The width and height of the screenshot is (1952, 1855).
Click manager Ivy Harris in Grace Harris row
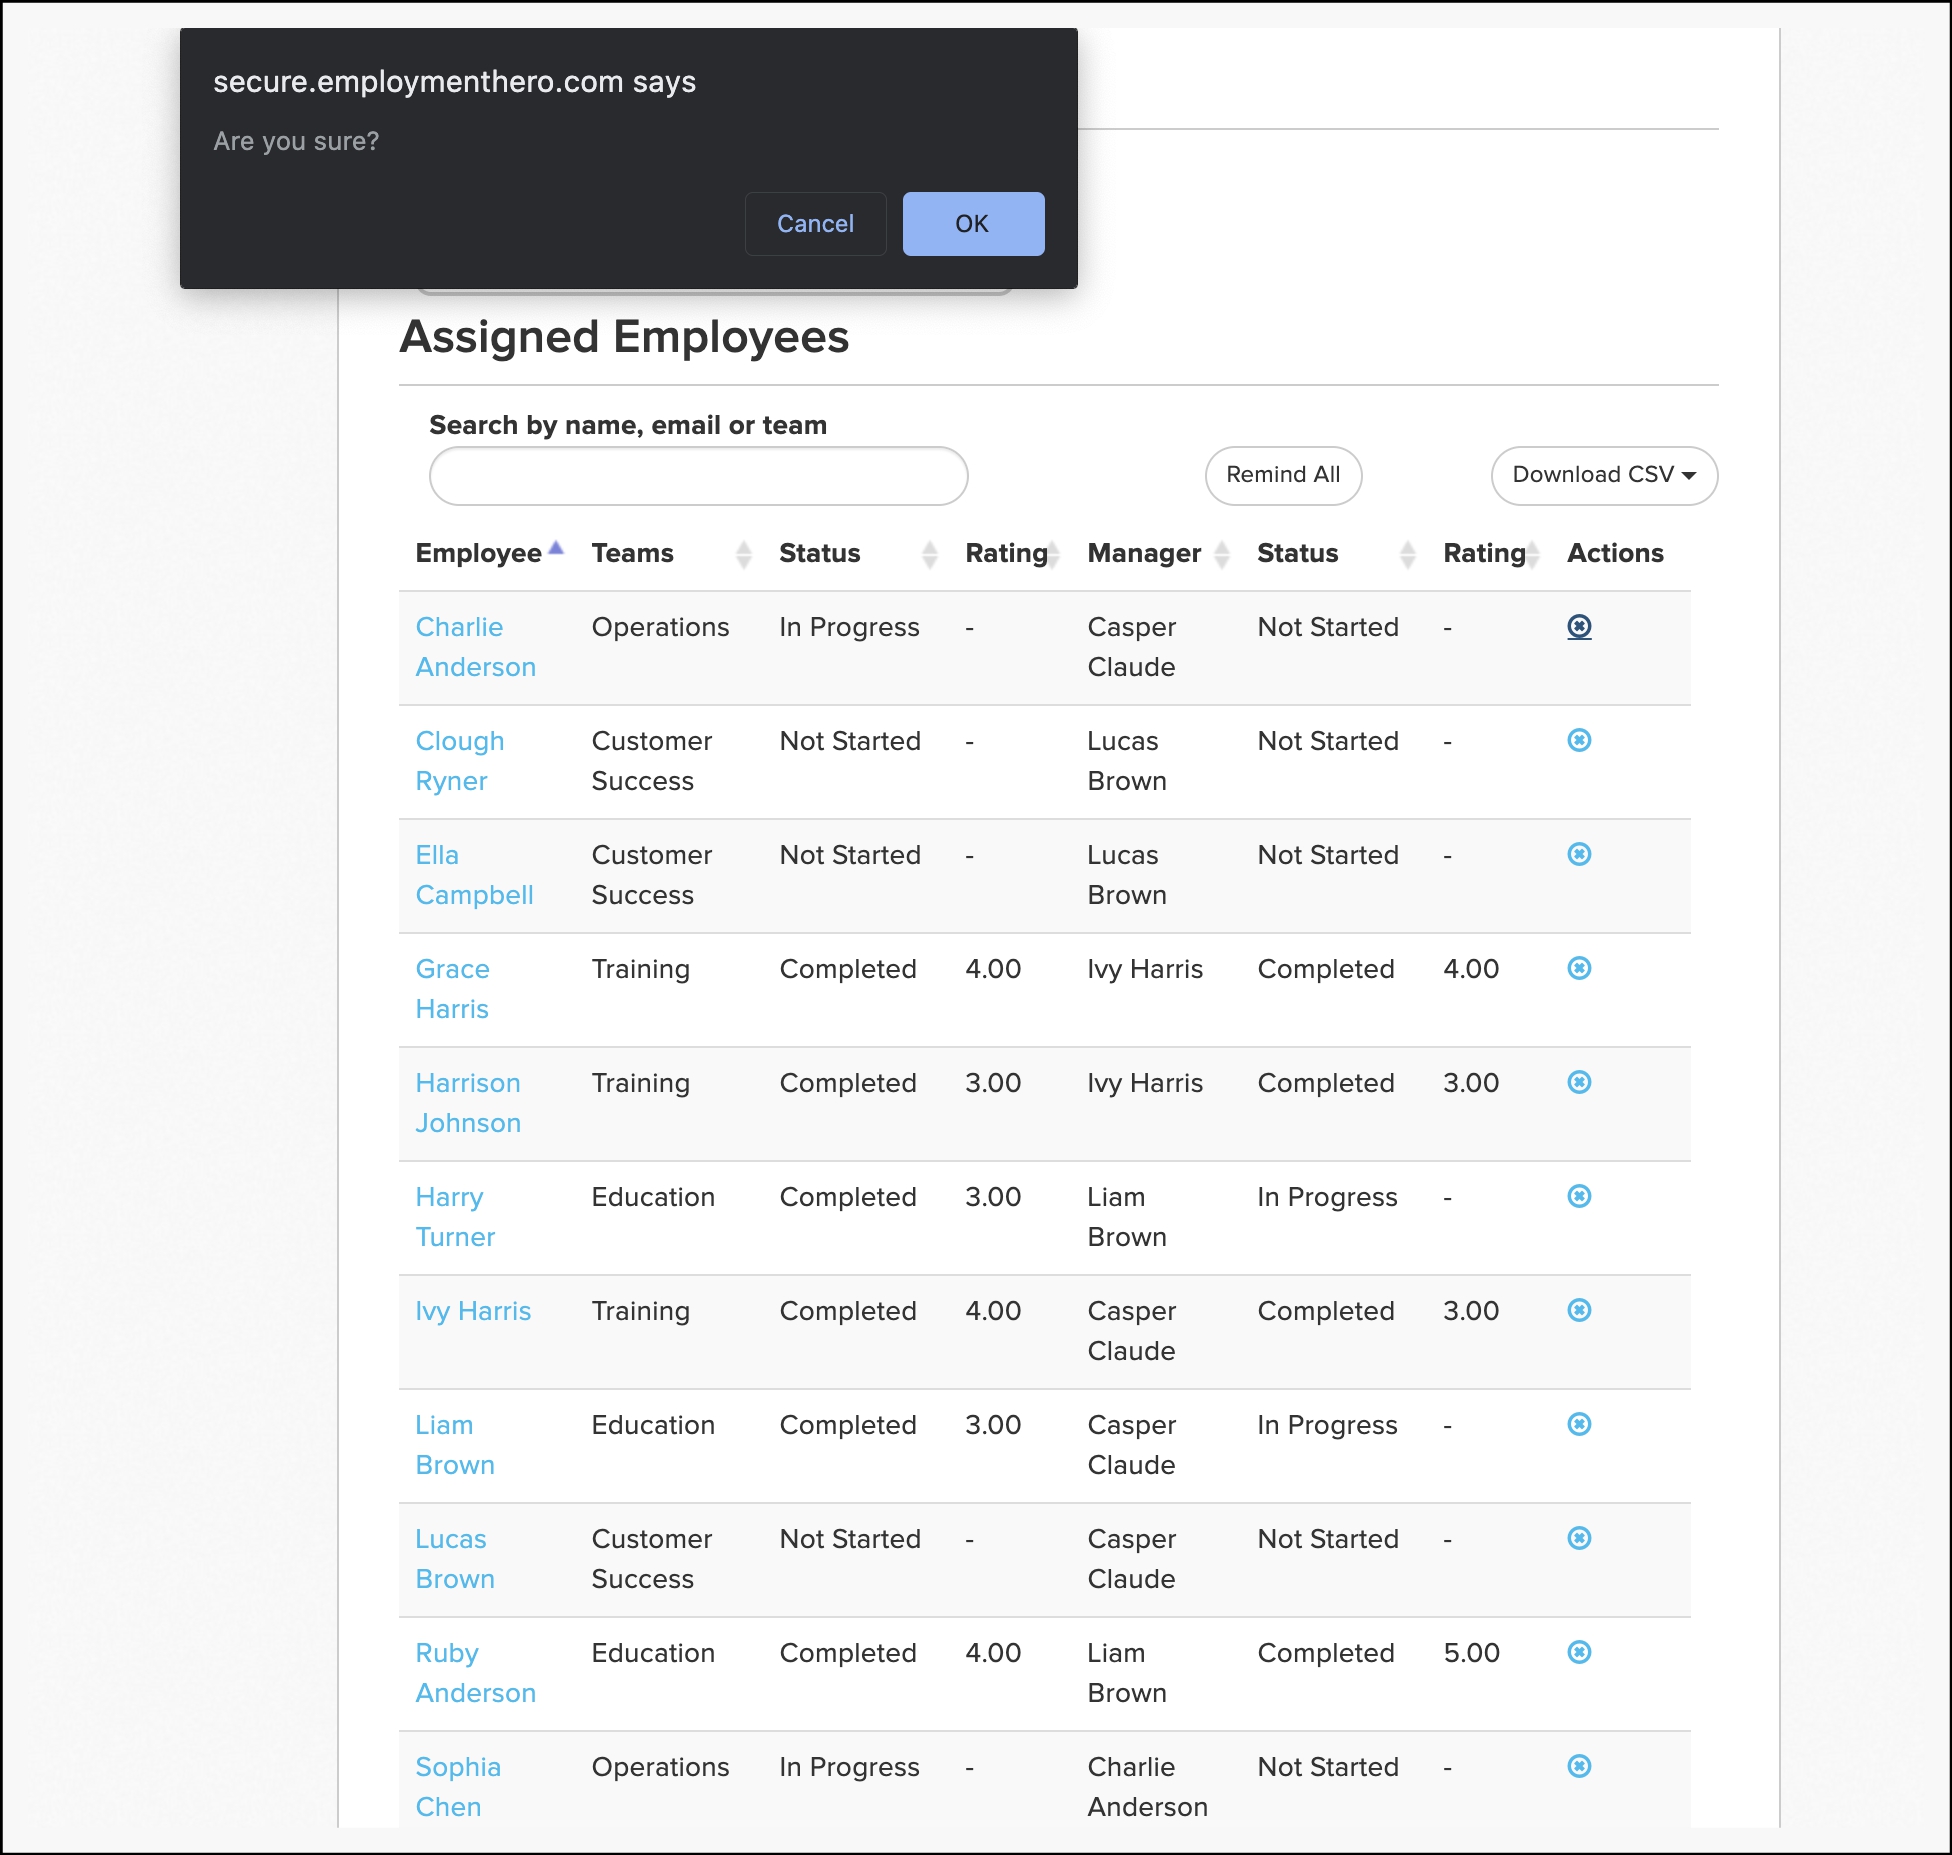click(x=1145, y=969)
